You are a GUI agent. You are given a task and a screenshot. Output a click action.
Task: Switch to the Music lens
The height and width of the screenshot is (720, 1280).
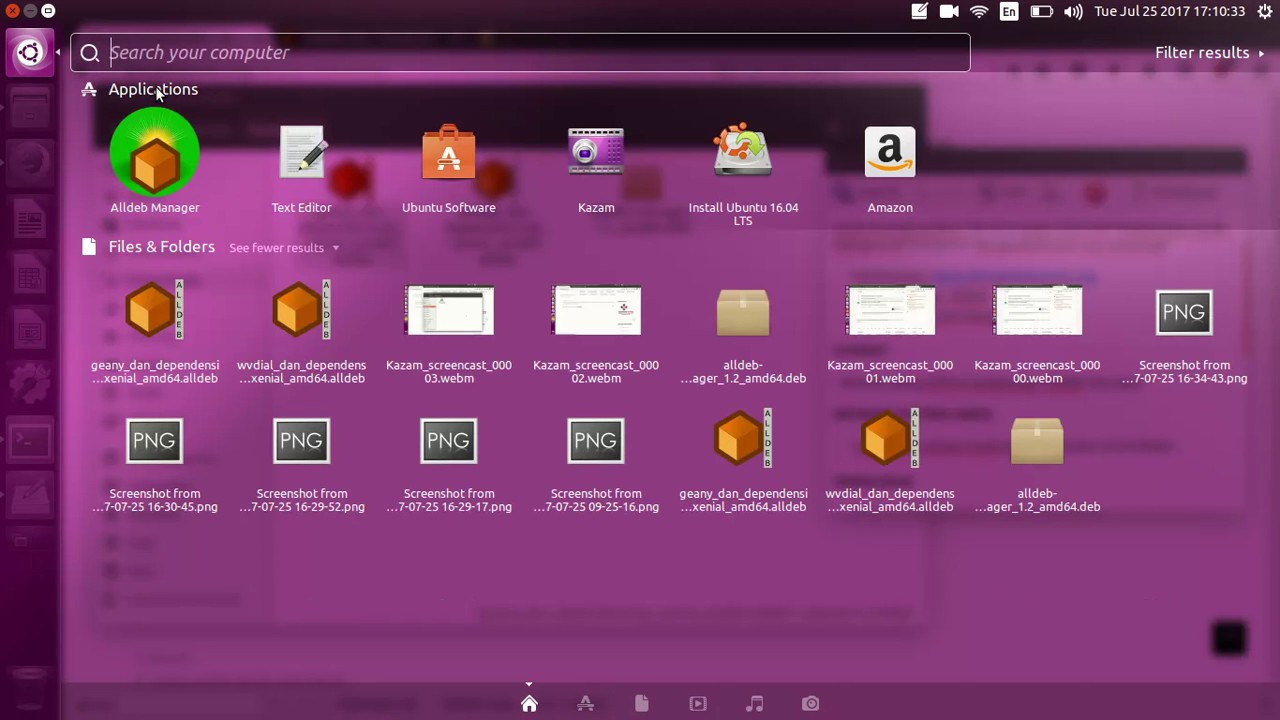755,704
